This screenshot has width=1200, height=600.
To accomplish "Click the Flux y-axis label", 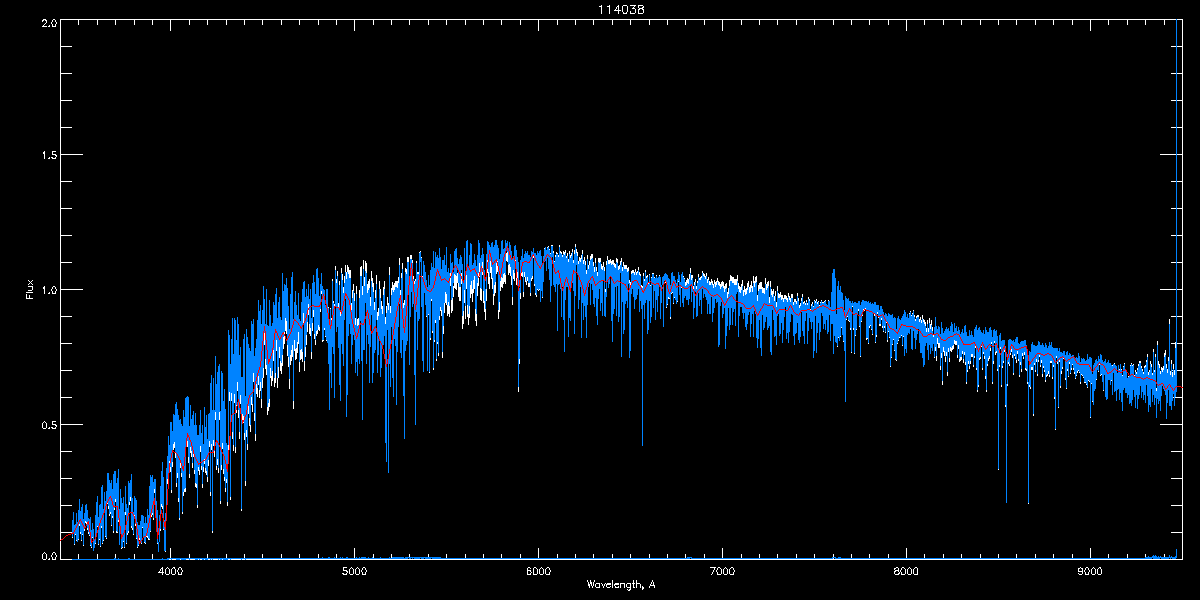I will [30, 290].
